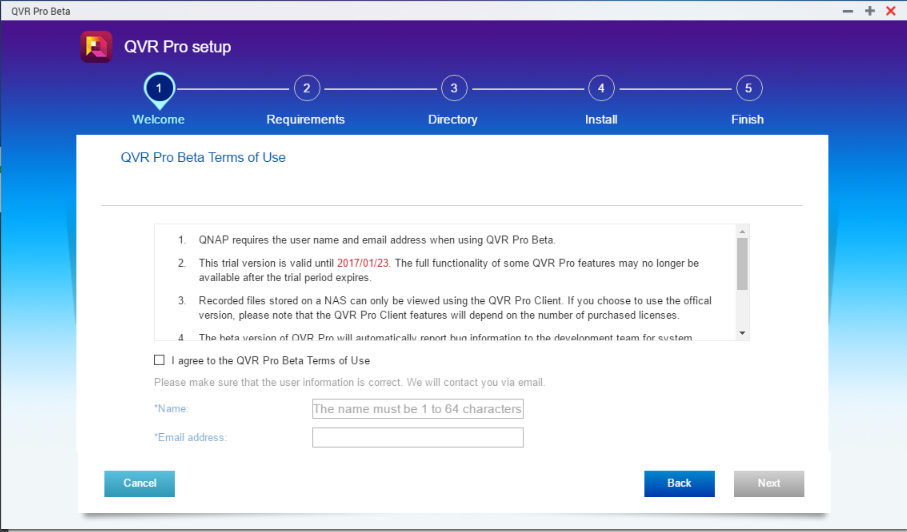This screenshot has width=907, height=532.
Task: Click the 'Please make sure' info note
Action: [x=349, y=382]
